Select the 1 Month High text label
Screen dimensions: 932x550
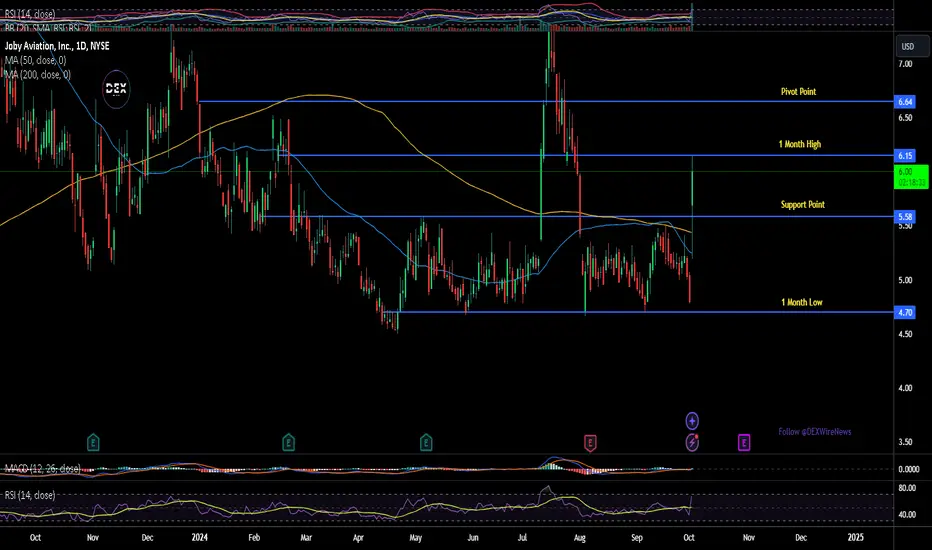tap(800, 144)
